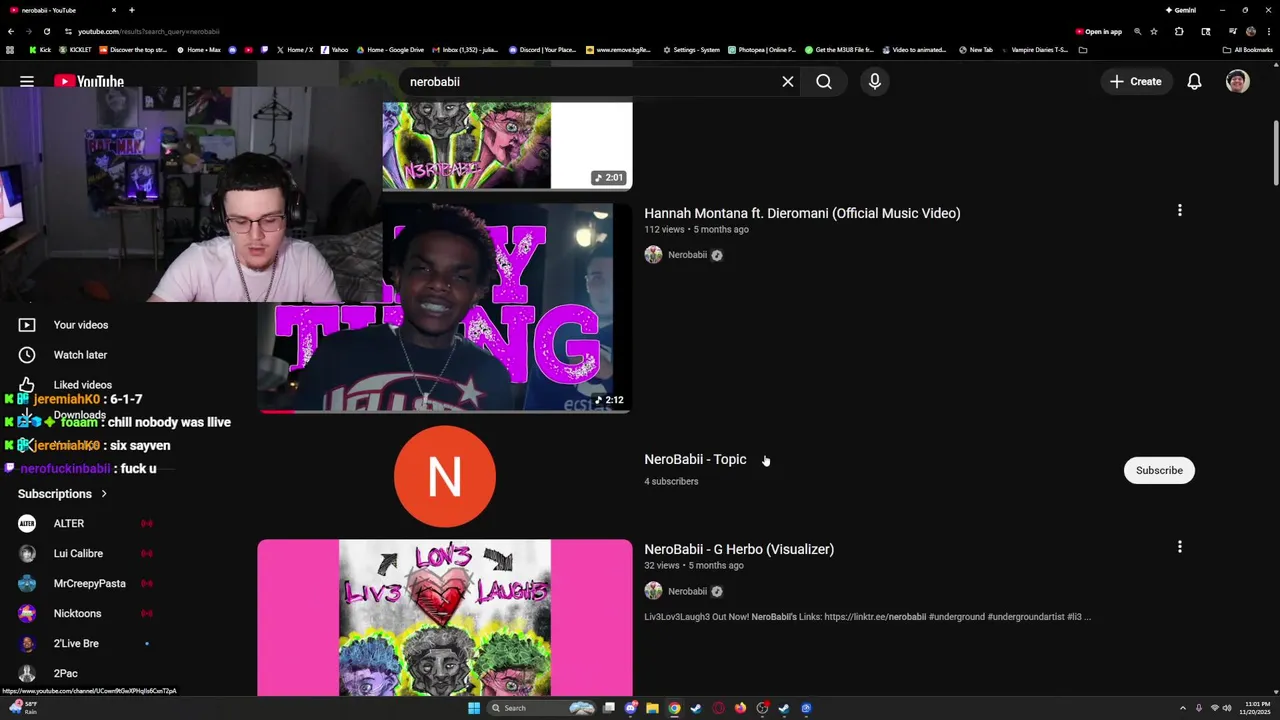Click the Nerobabii avatar under G Herbo Visualizer

(653, 591)
